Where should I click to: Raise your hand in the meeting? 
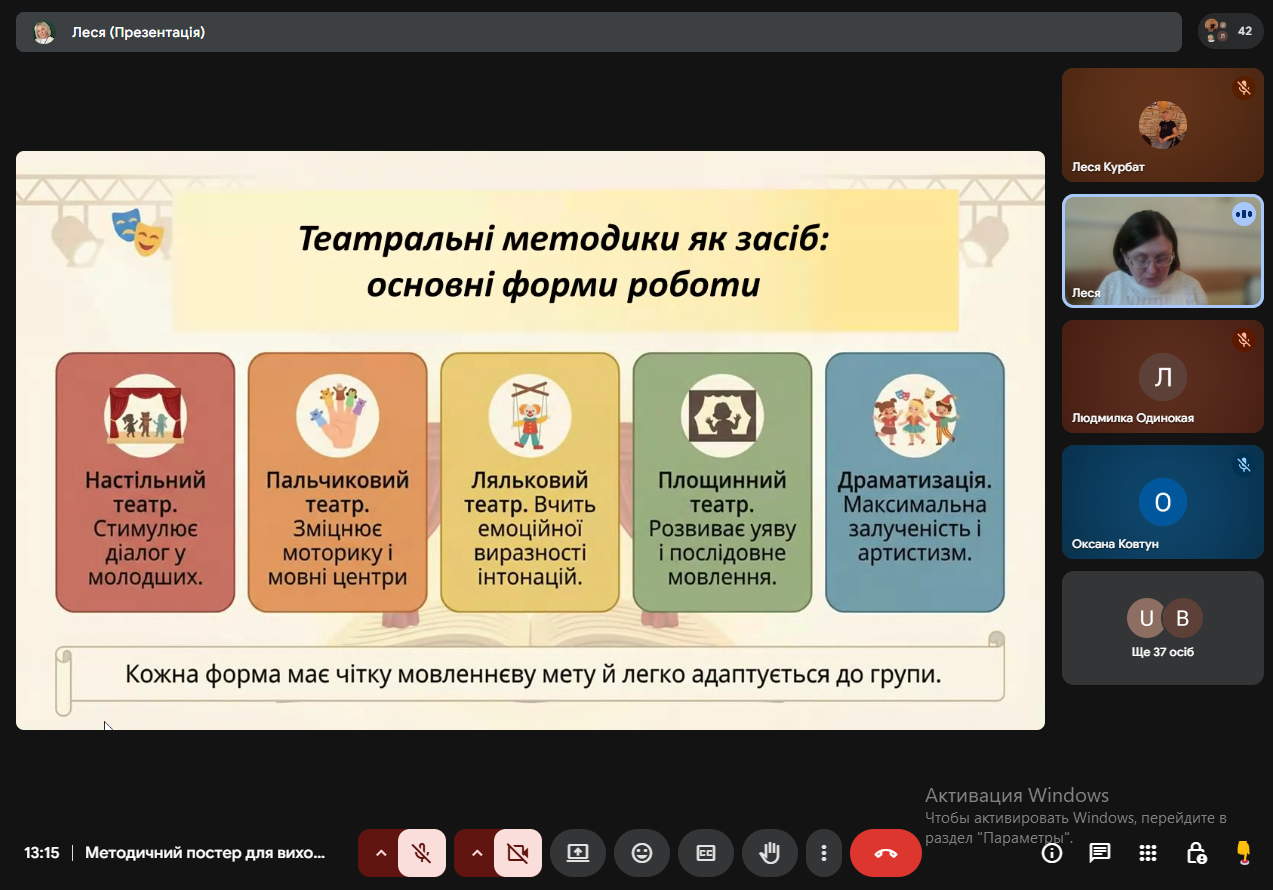coord(769,853)
